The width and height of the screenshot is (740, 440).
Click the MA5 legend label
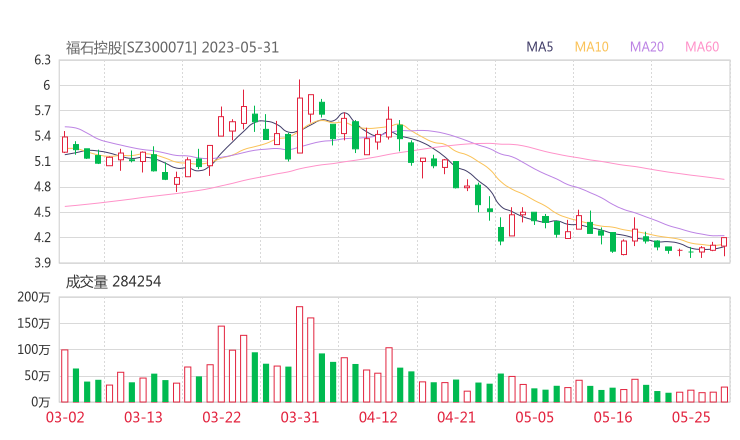click(x=539, y=47)
